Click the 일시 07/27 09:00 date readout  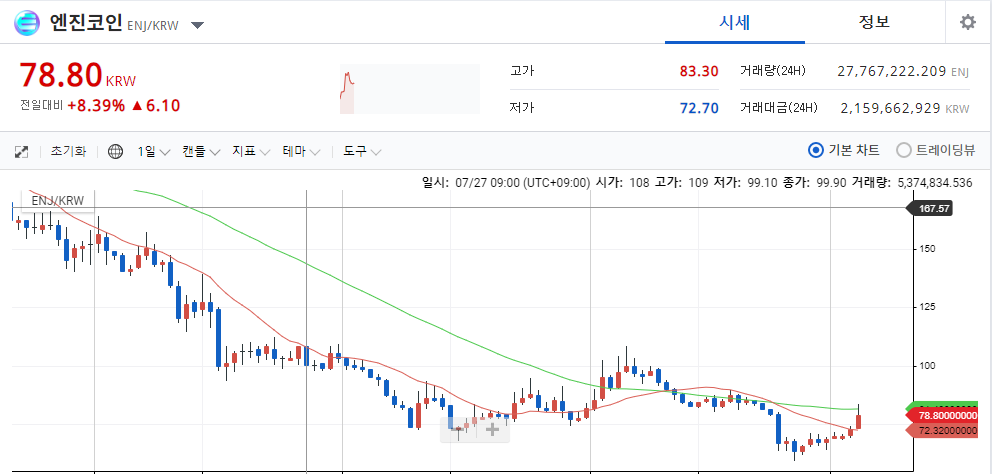506,183
